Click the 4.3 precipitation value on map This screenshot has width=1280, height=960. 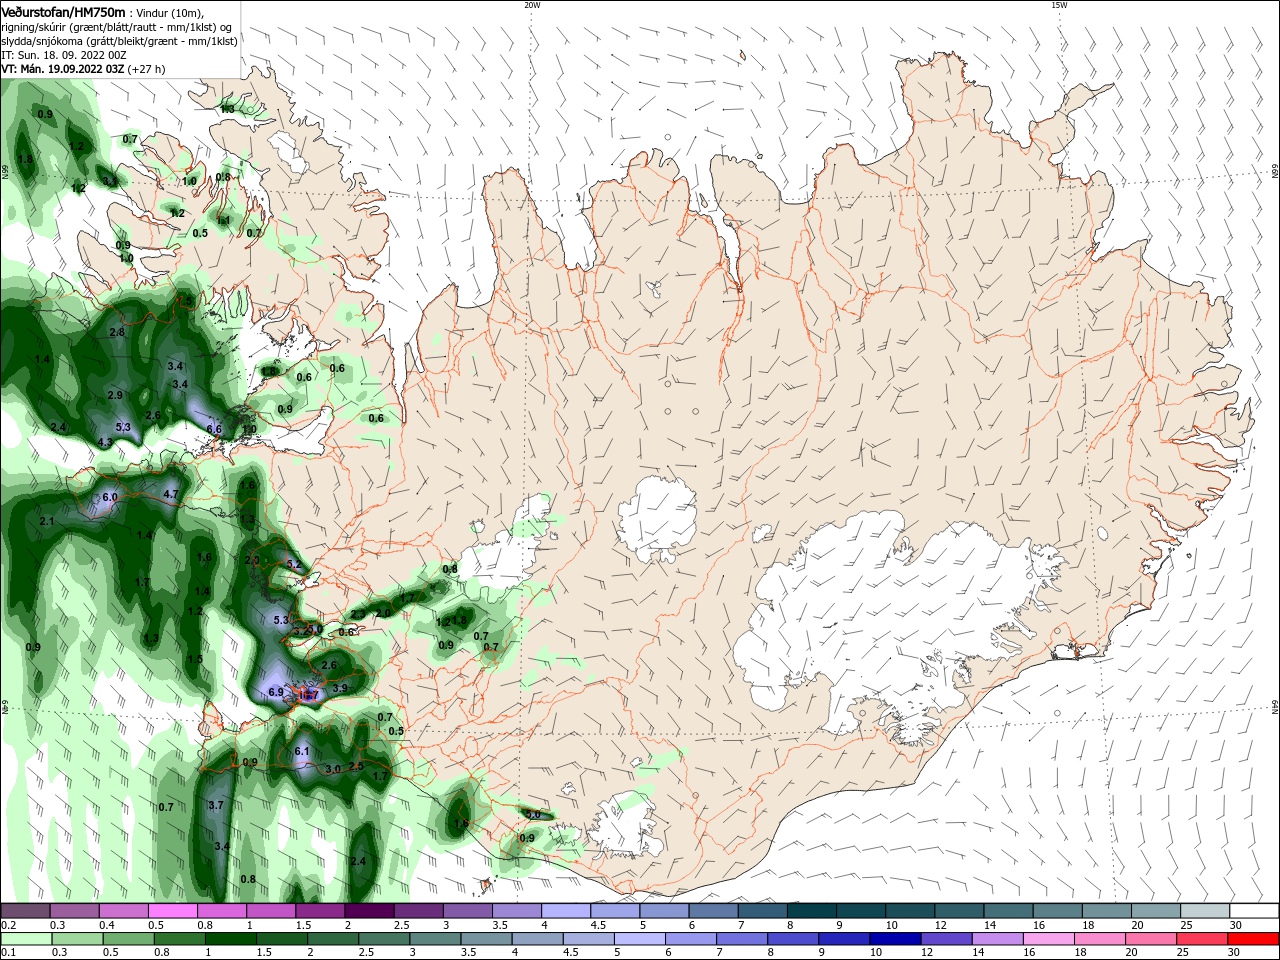pyautogui.click(x=105, y=442)
